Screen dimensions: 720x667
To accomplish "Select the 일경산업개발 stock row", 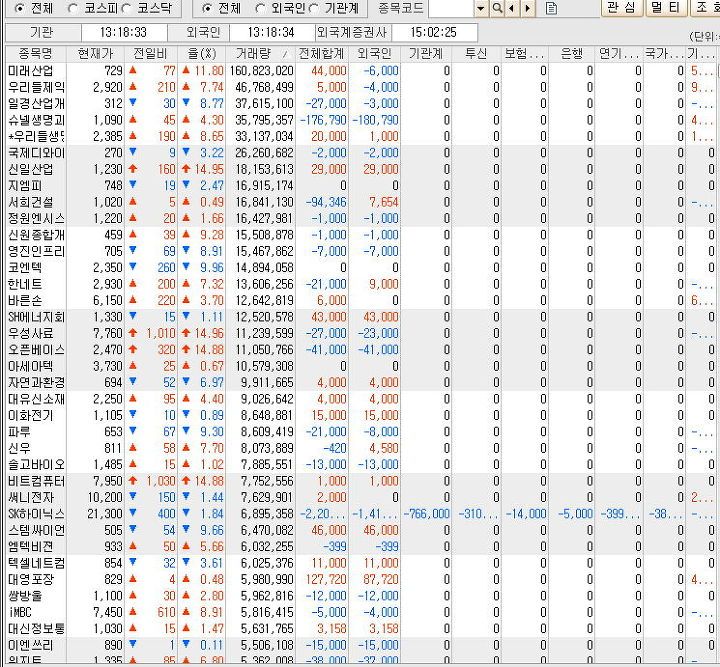I will coord(360,104).
